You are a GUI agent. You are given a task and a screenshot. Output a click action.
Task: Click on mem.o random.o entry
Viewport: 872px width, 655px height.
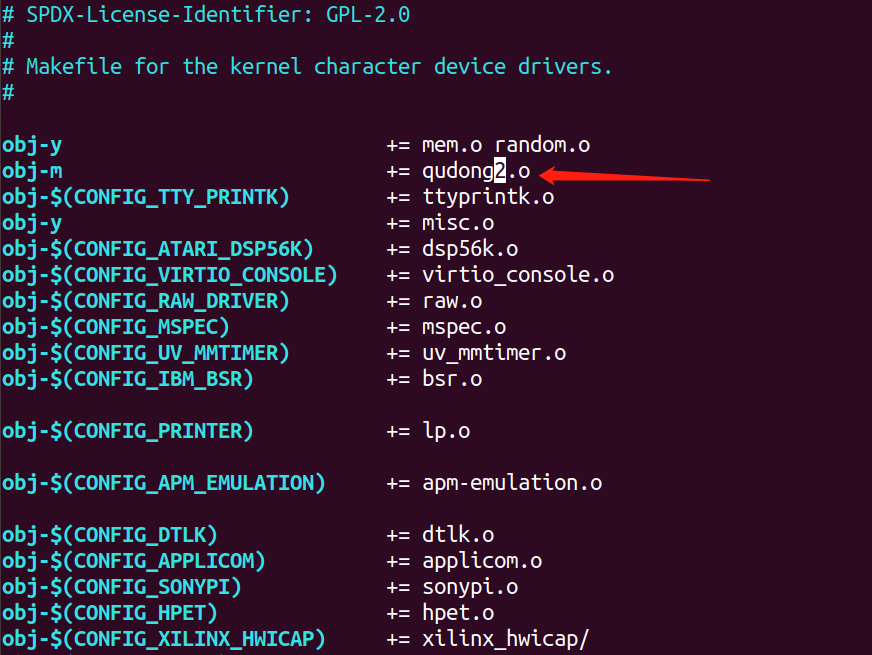505,145
